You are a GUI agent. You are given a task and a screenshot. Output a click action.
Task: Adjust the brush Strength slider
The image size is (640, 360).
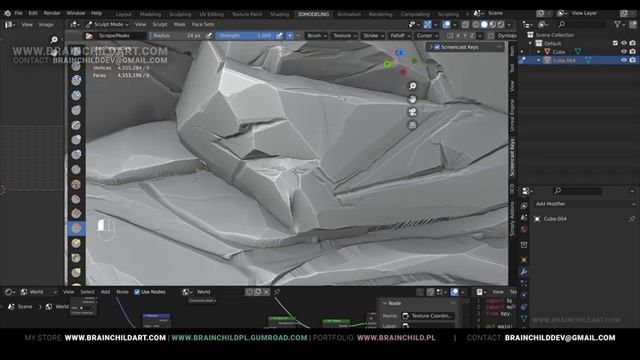(245, 36)
